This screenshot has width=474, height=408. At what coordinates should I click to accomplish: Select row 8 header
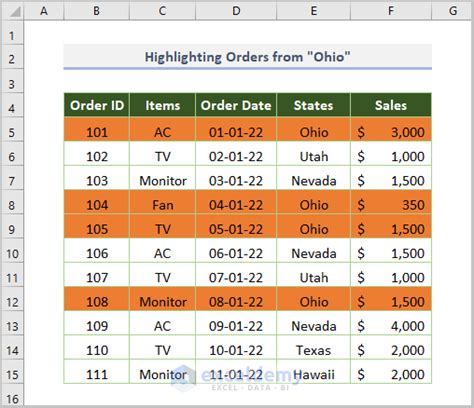coord(12,202)
